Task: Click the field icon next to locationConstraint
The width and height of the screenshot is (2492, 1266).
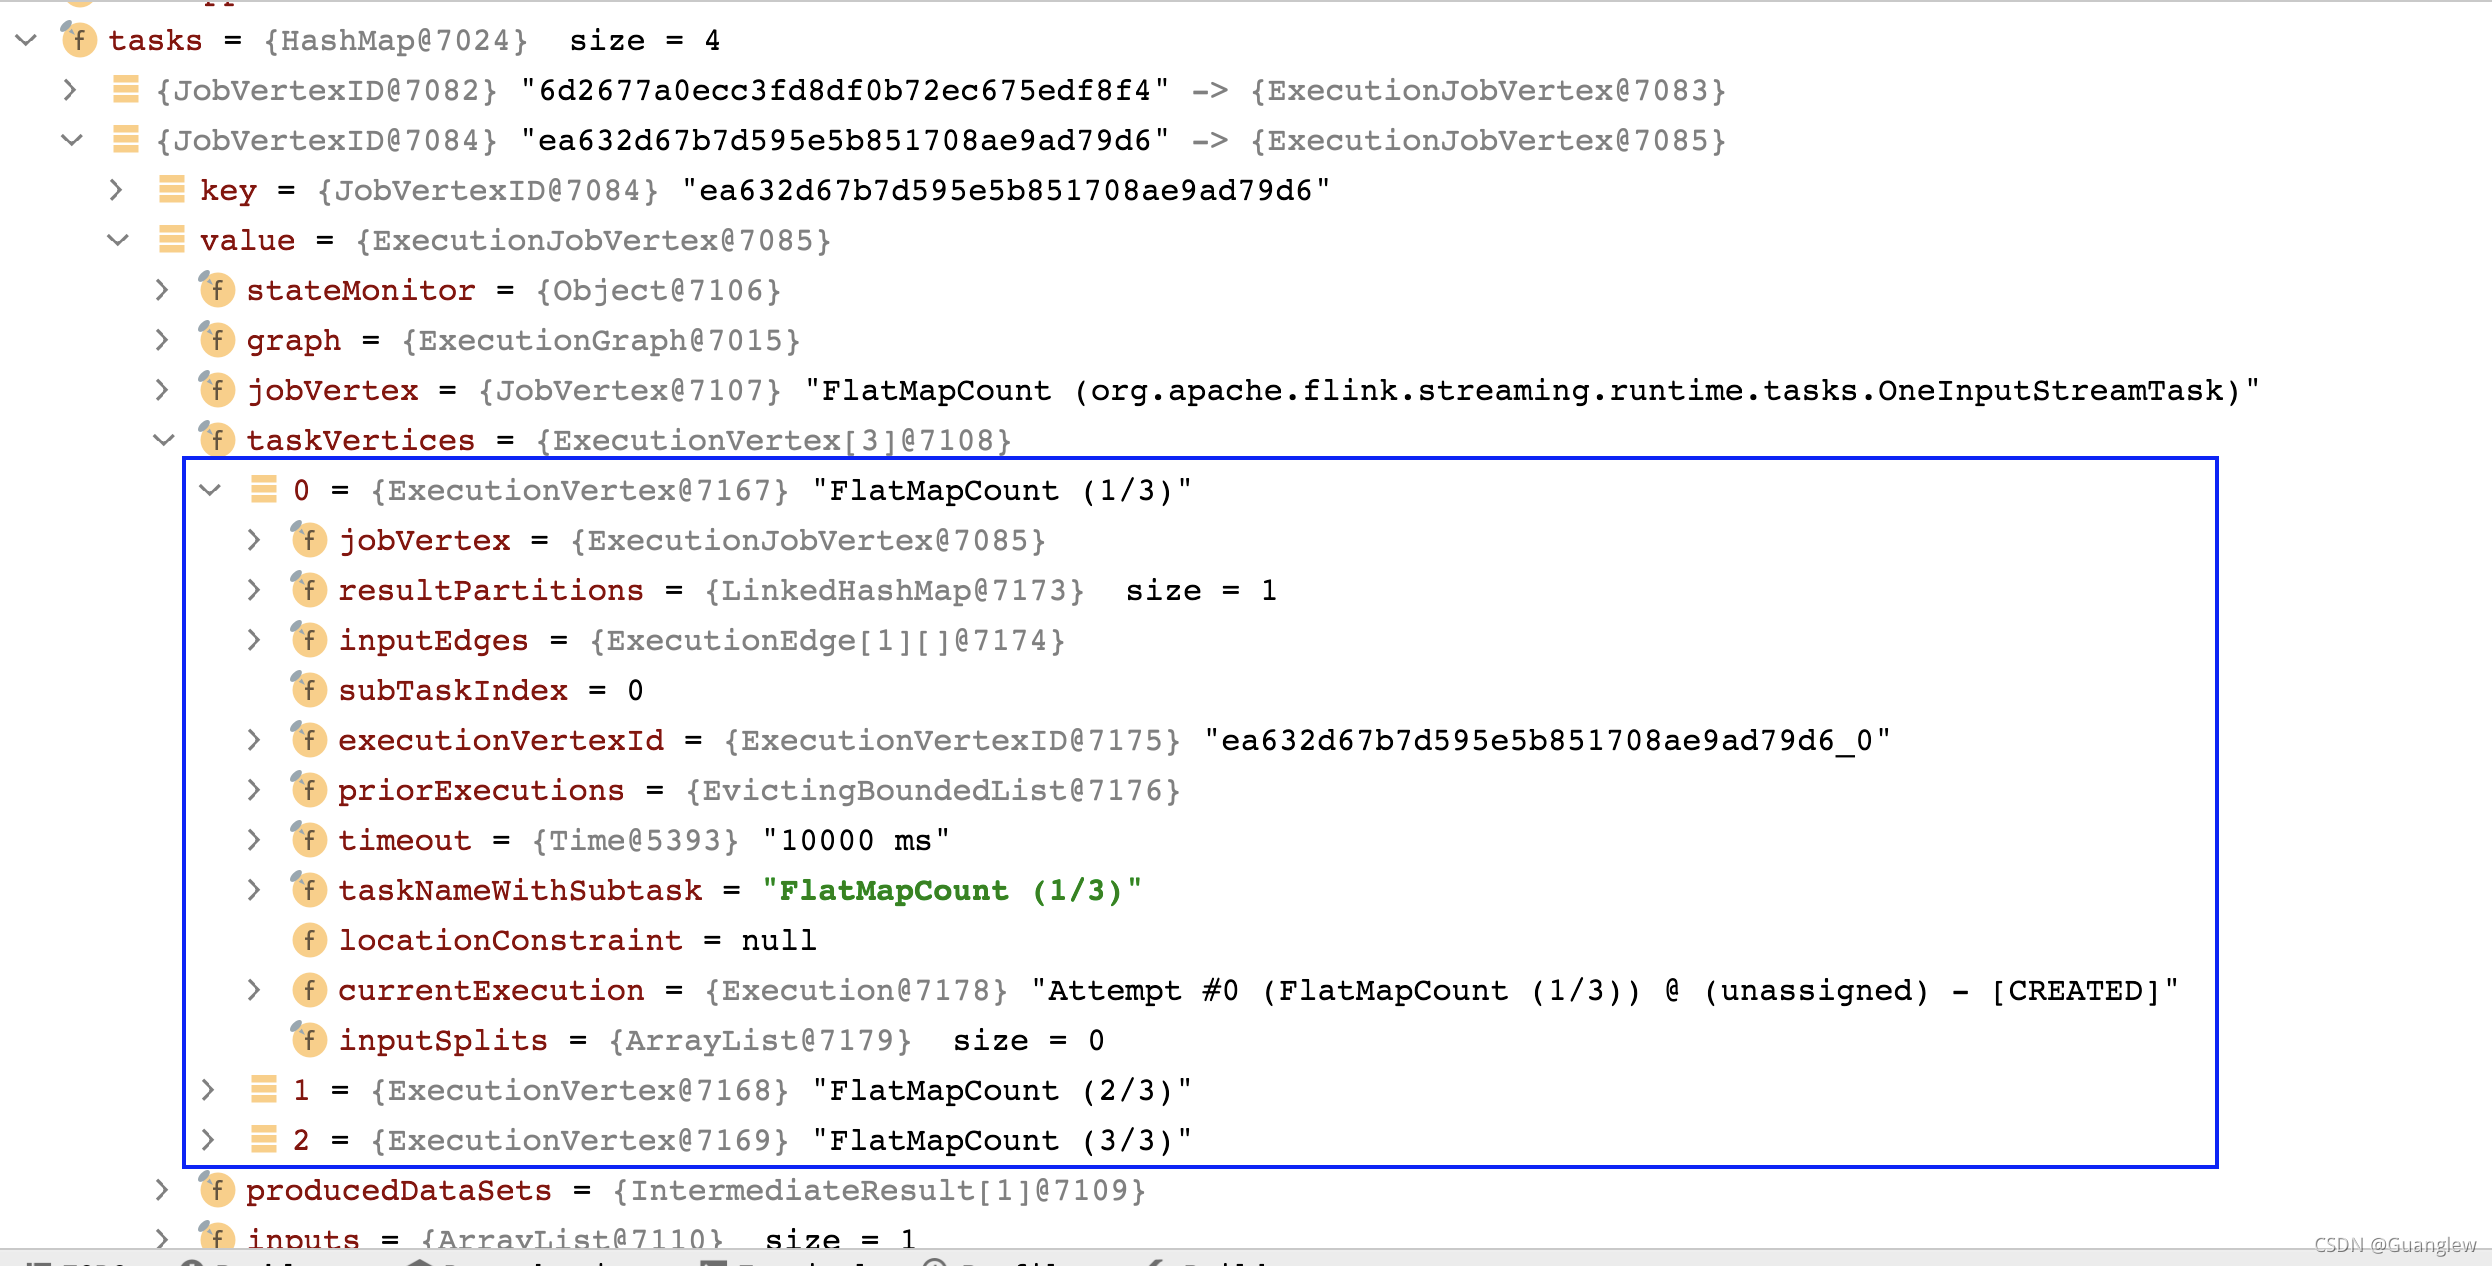Action: click(x=309, y=940)
